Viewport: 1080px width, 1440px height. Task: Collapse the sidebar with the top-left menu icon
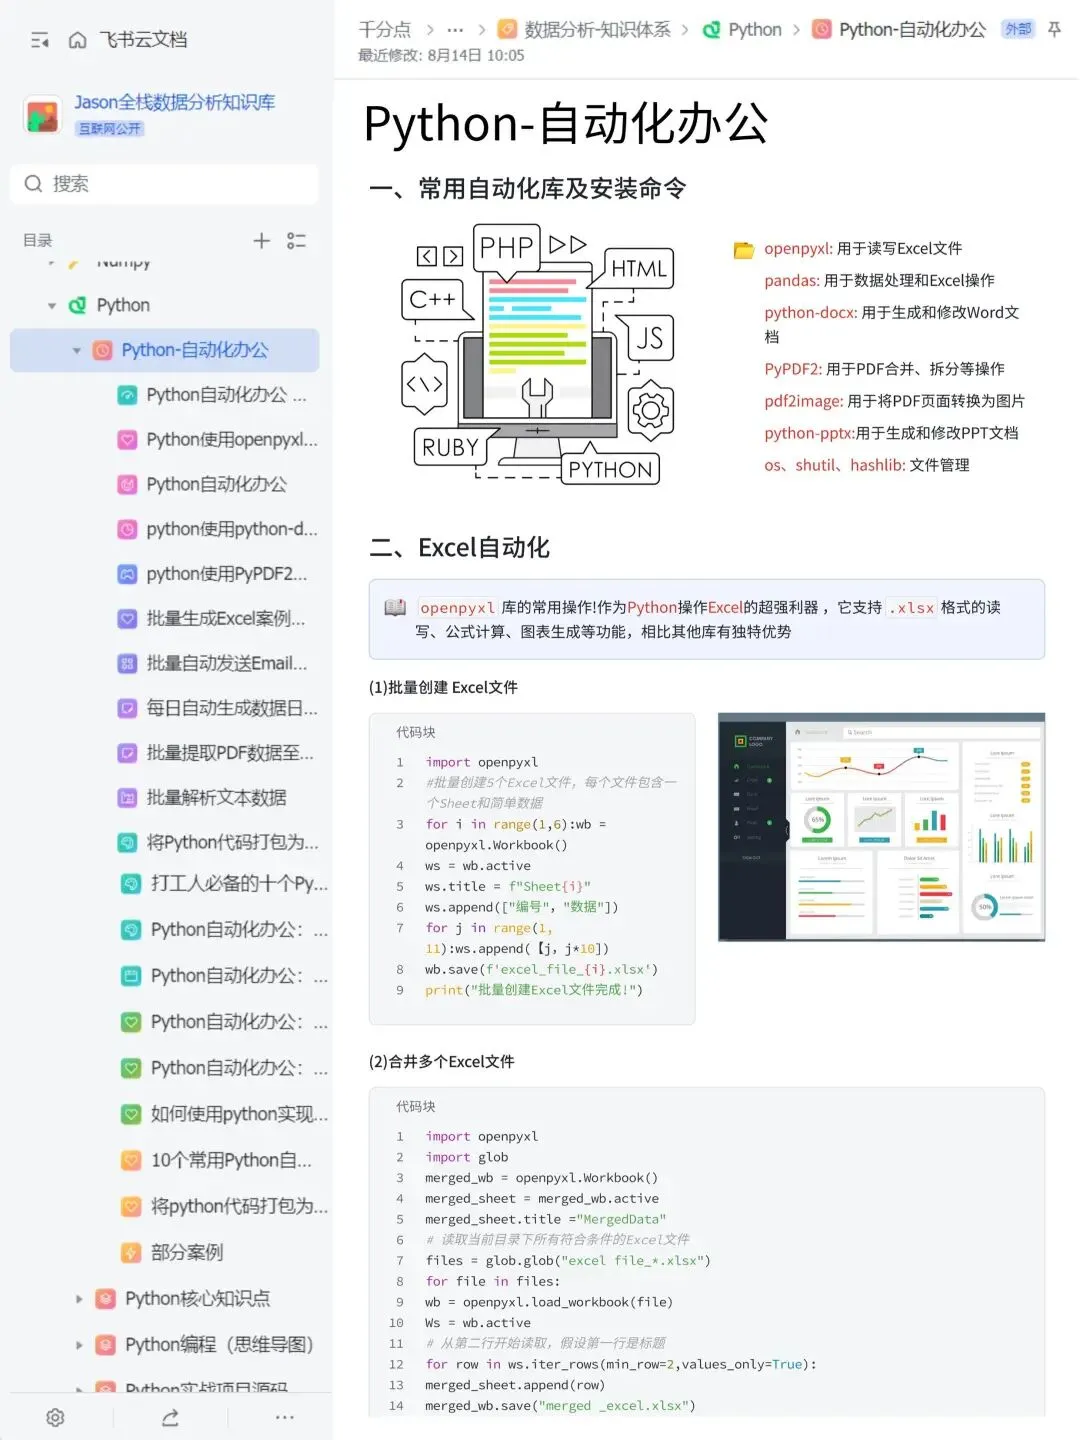[x=40, y=40]
